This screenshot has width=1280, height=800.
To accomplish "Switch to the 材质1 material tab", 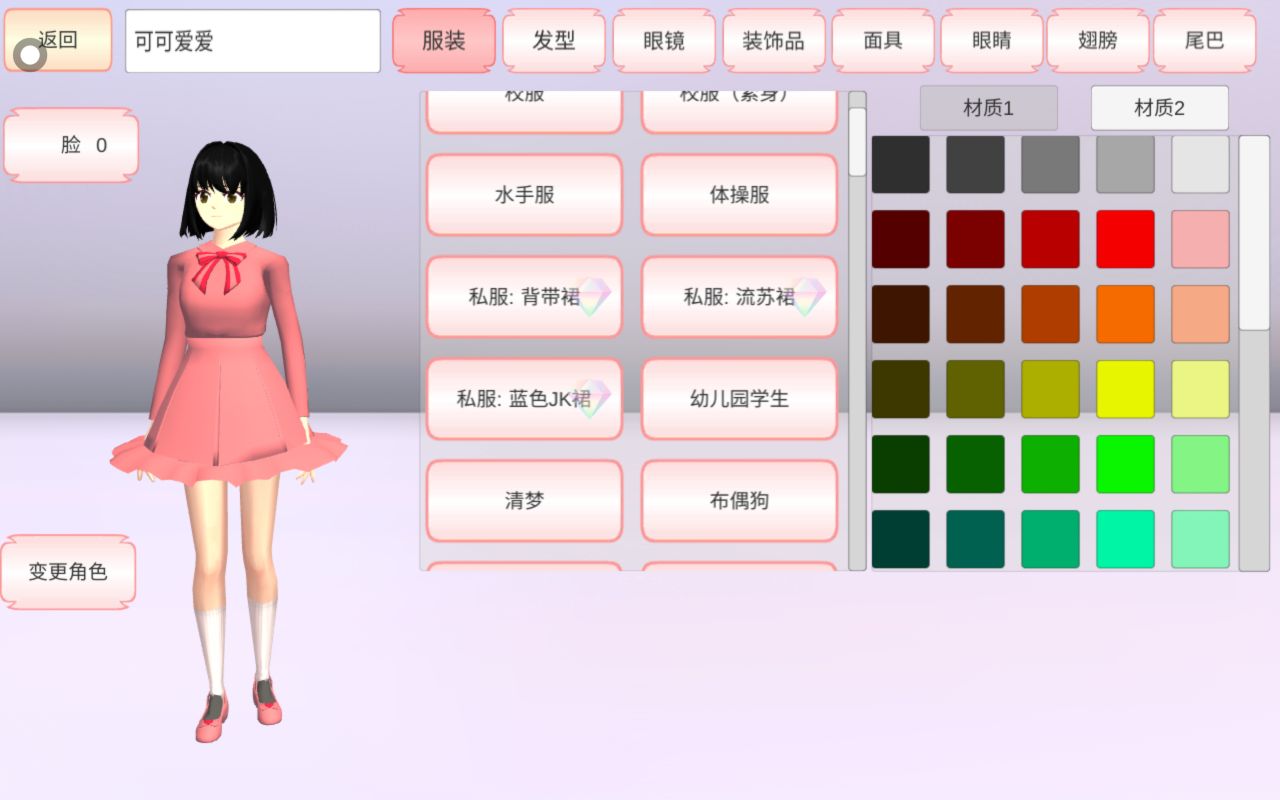I will 988,108.
